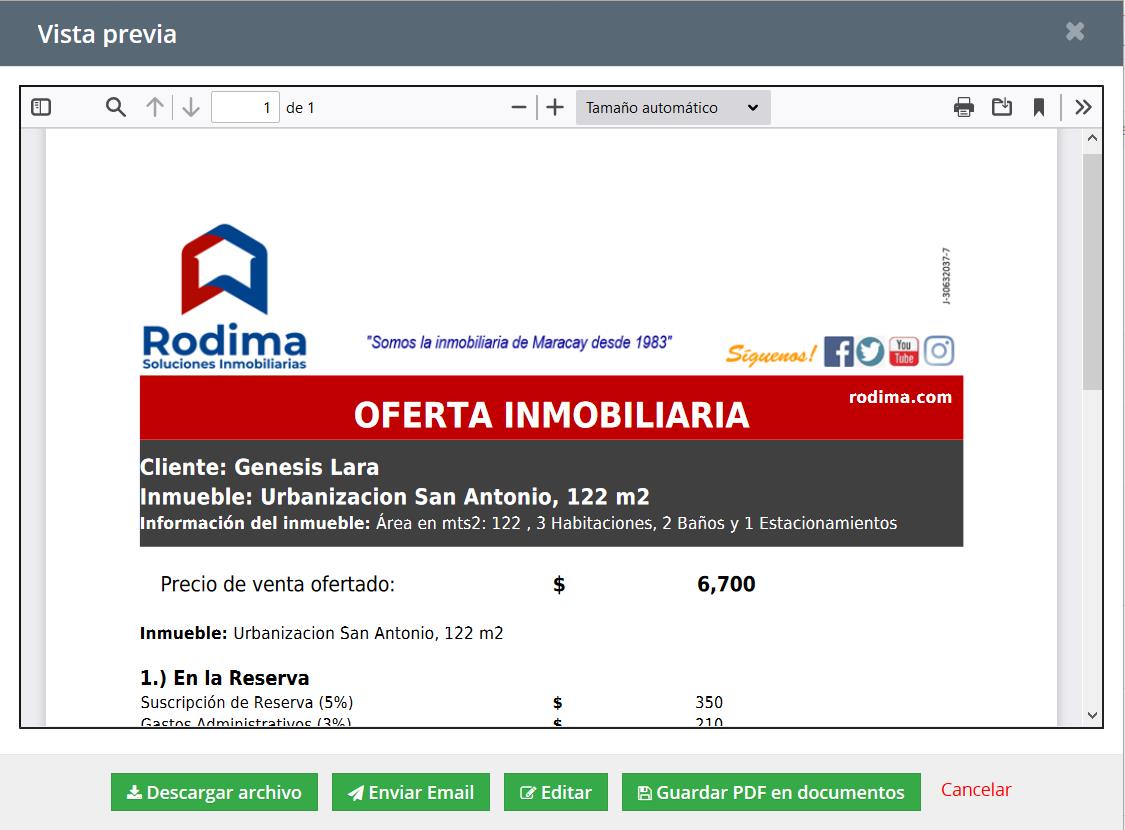Toggle the PDF viewer sidebar
The image size is (1125, 830).
point(41,107)
